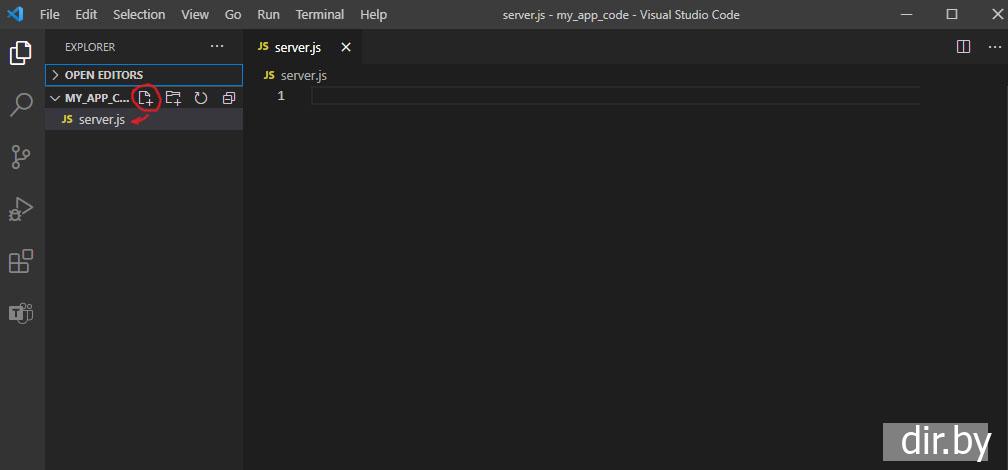The height and width of the screenshot is (470, 1008).
Task: Collapse all folders in explorer
Action: (229, 98)
